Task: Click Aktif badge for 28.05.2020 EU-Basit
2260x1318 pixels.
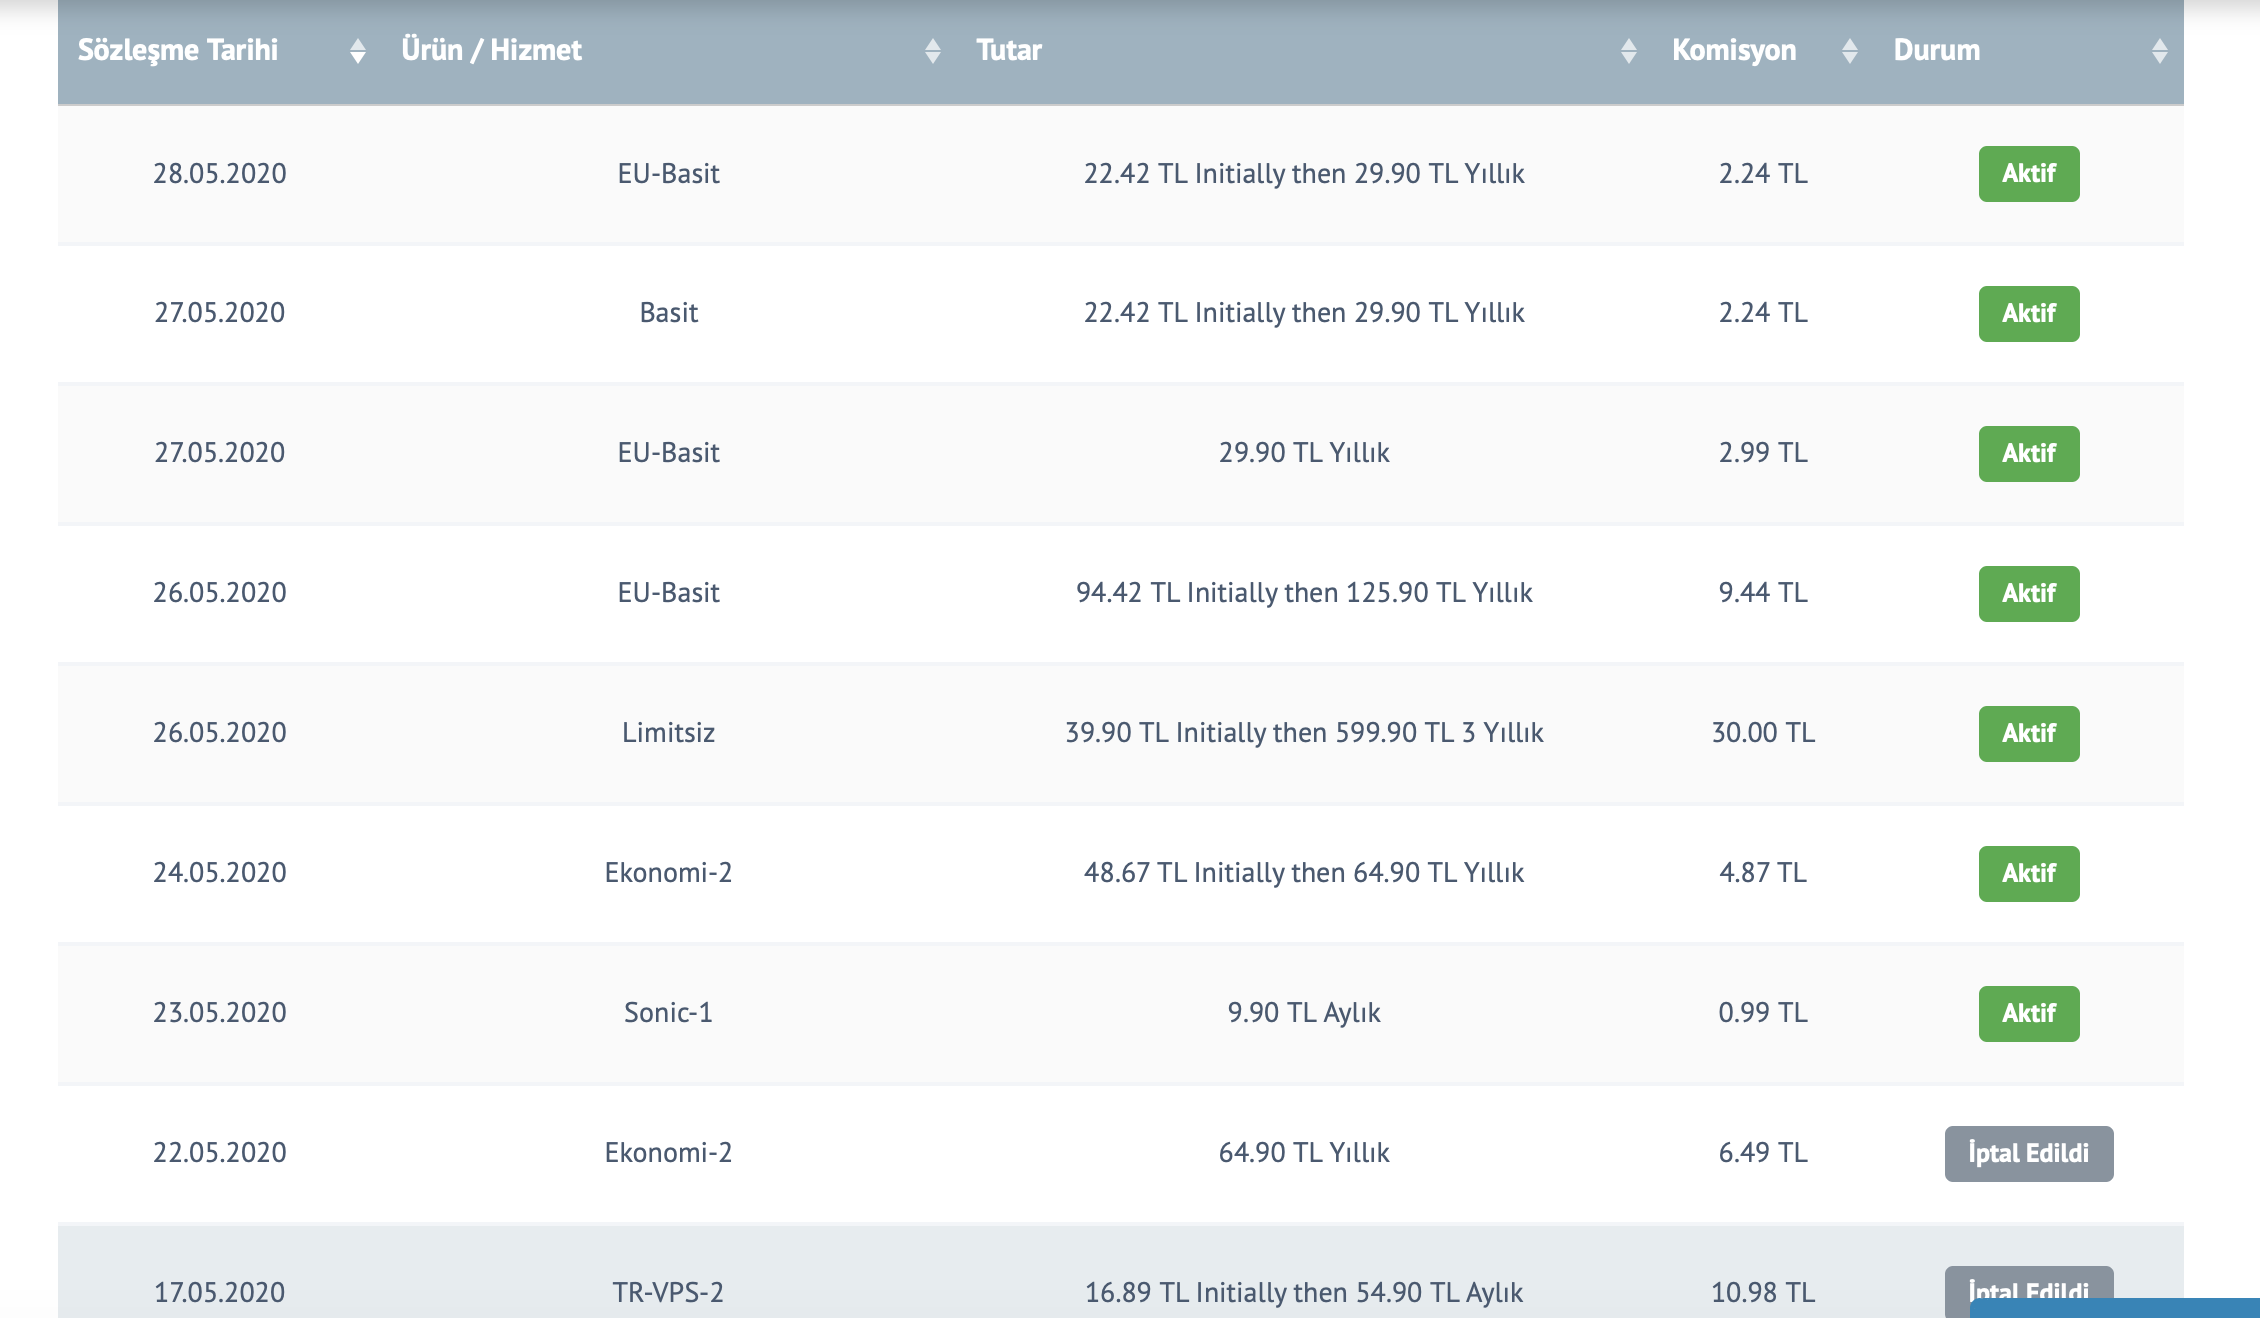Action: pos(2029,174)
